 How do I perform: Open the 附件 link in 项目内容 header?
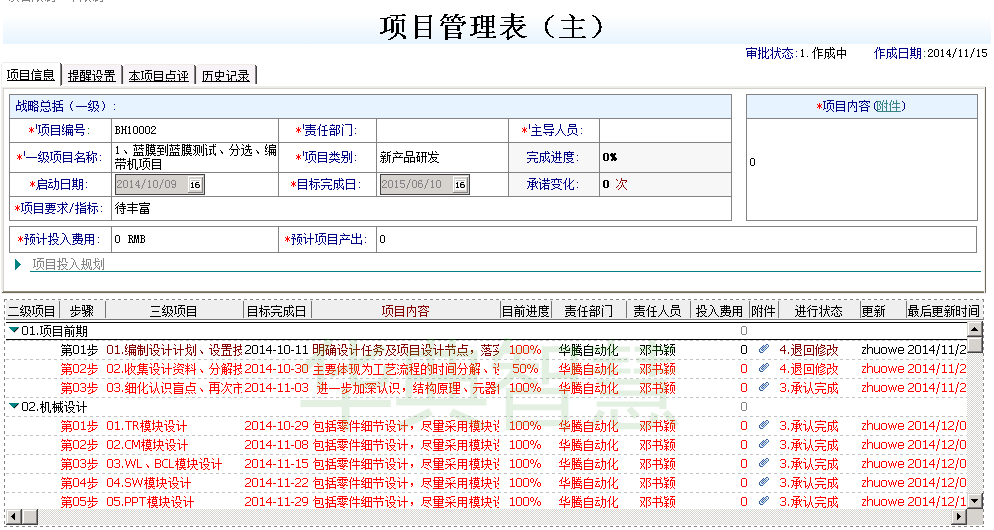tap(888, 107)
